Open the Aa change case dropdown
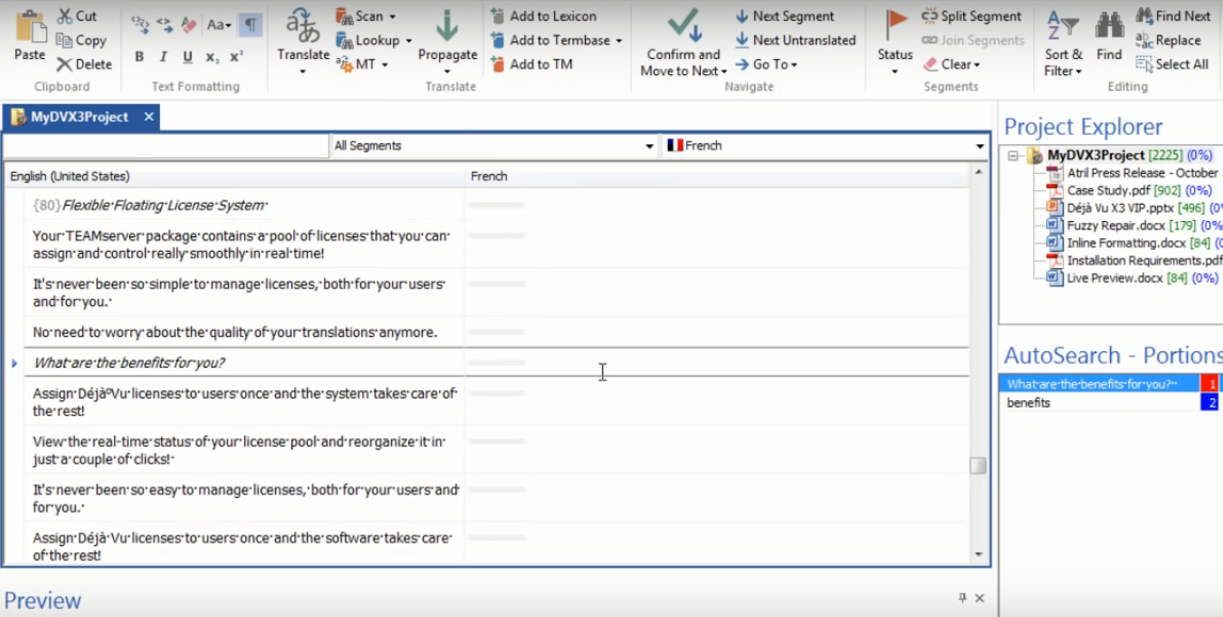Screen dimensions: 1223x617 (x=218, y=25)
